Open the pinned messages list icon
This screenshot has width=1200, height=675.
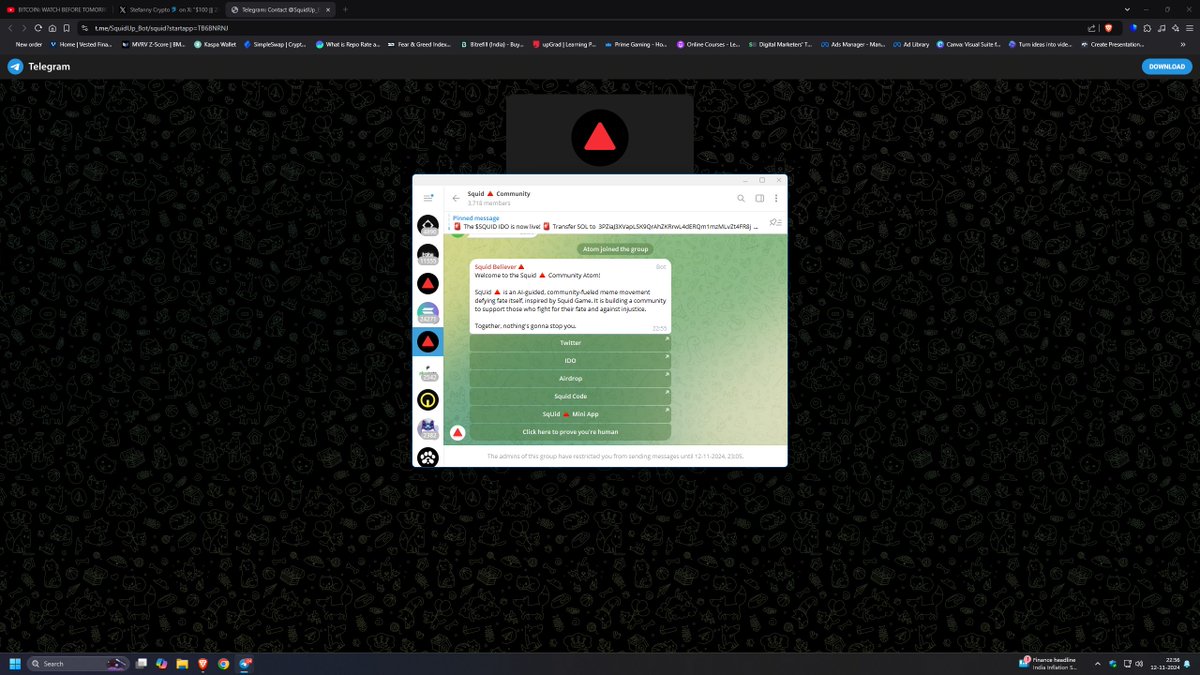click(x=775, y=222)
